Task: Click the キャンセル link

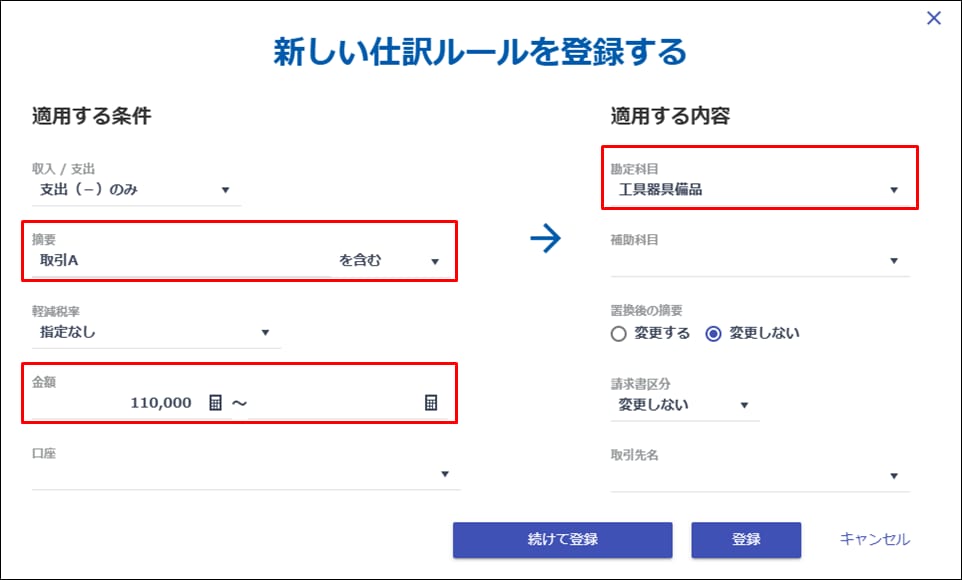Action: (x=875, y=540)
